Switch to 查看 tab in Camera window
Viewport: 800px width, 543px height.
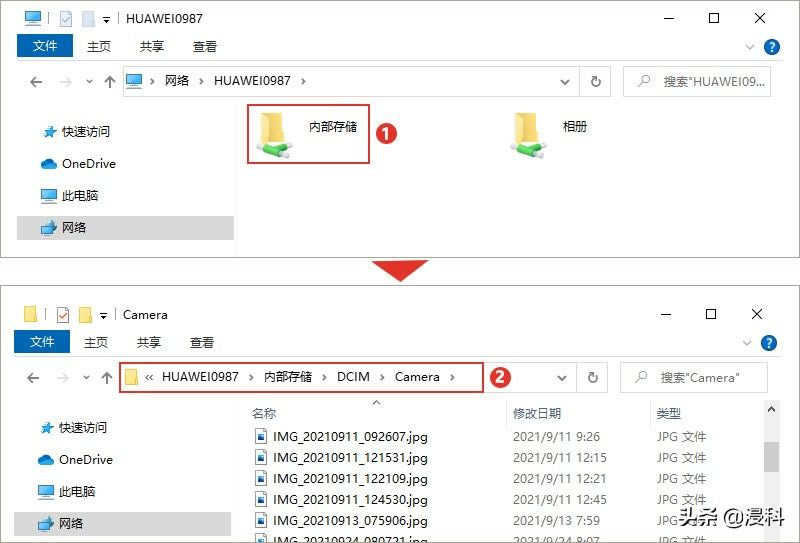click(x=202, y=342)
